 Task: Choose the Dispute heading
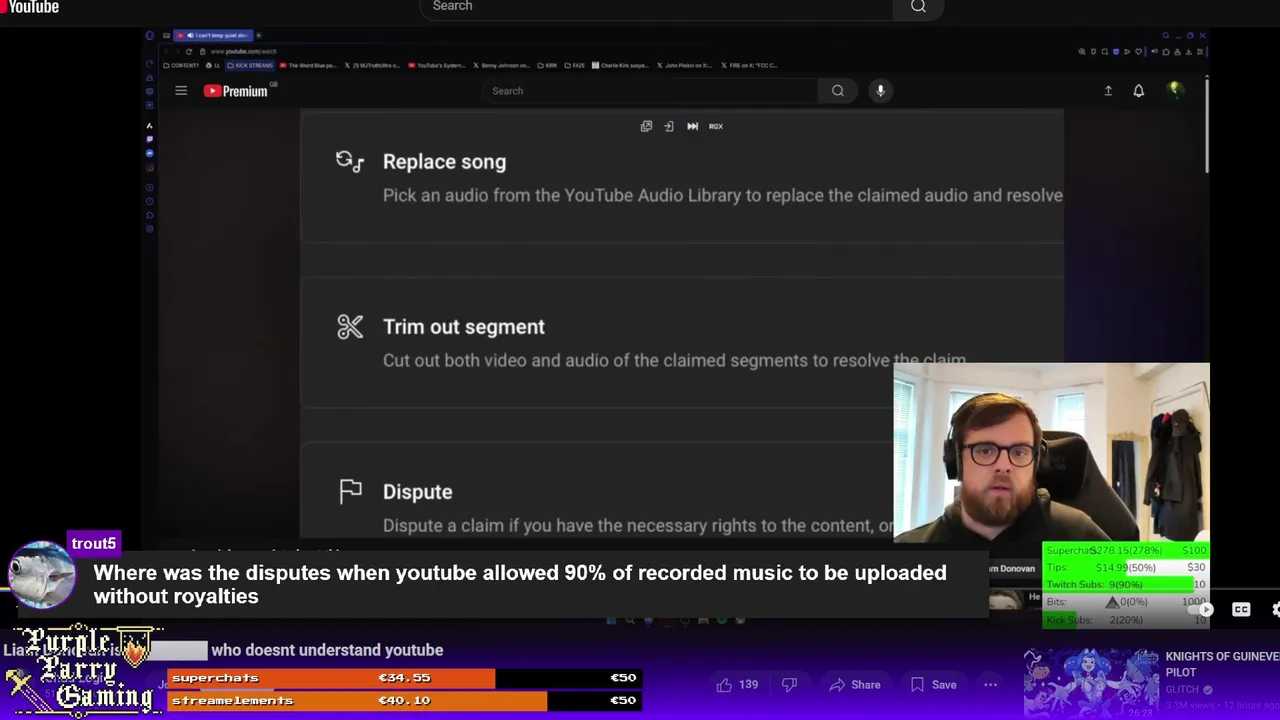tap(417, 492)
